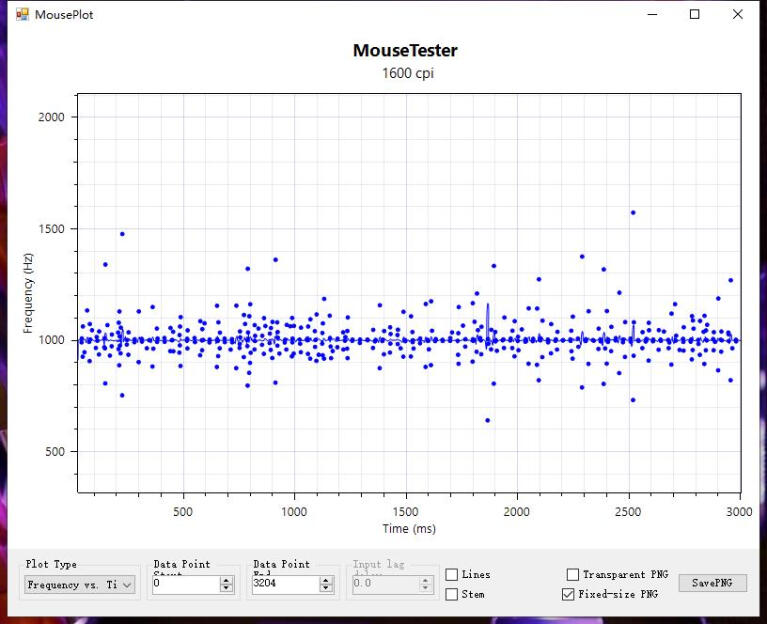Decrease the Data Point Start value with down arrow
This screenshot has height=624, width=767.
(227, 589)
